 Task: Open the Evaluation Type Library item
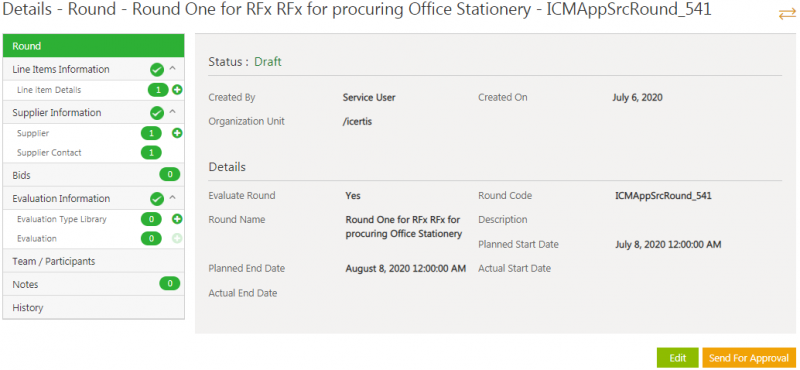pyautogui.click(x=62, y=219)
